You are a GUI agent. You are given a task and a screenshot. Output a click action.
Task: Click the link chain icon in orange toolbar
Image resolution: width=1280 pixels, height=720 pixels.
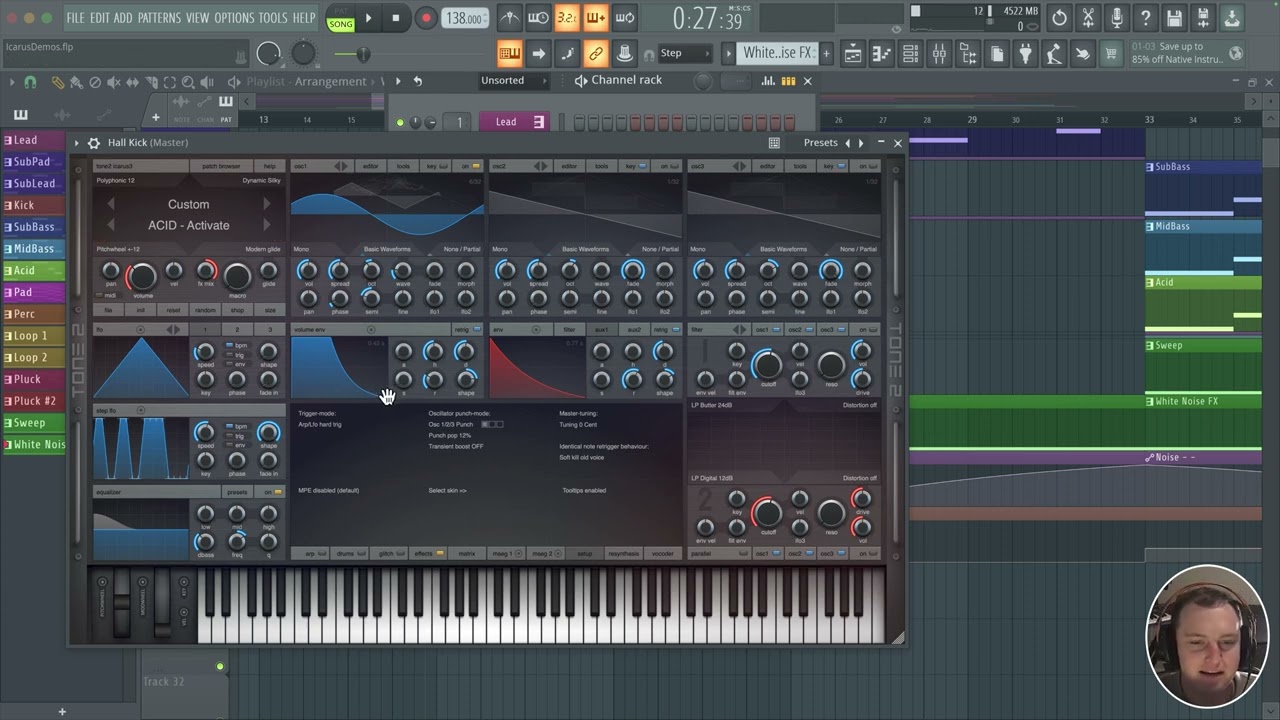point(596,54)
